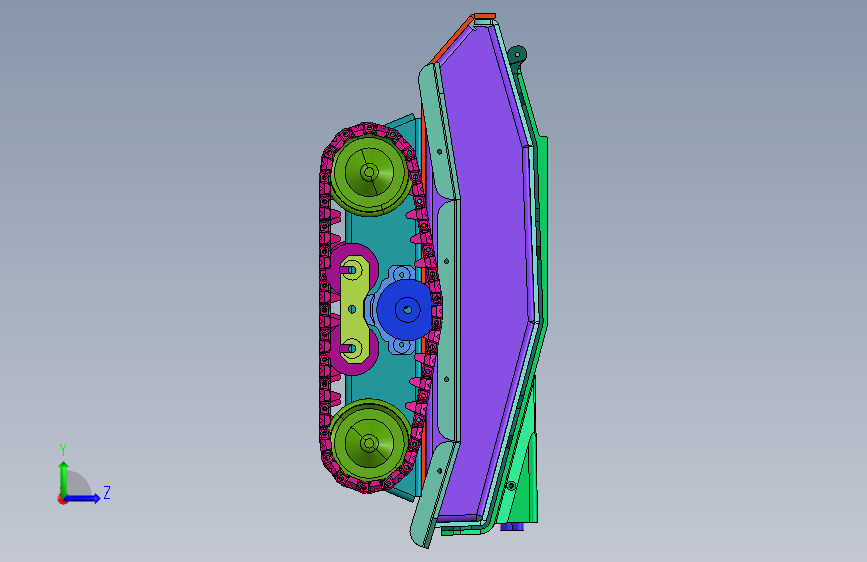Screen dimensions: 867x562
Task: Click the green Y axis arrow of the triad
Action: pyautogui.click(x=64, y=478)
